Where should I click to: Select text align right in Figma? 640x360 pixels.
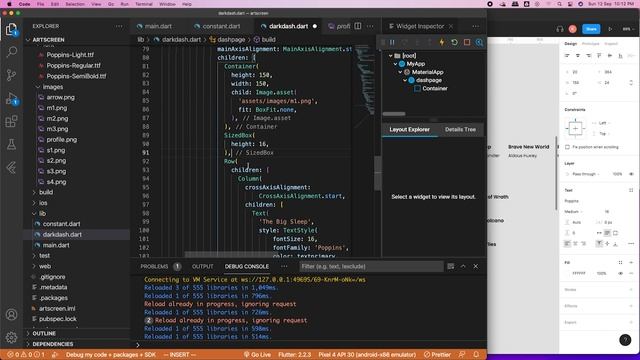pyautogui.click(x=584, y=244)
